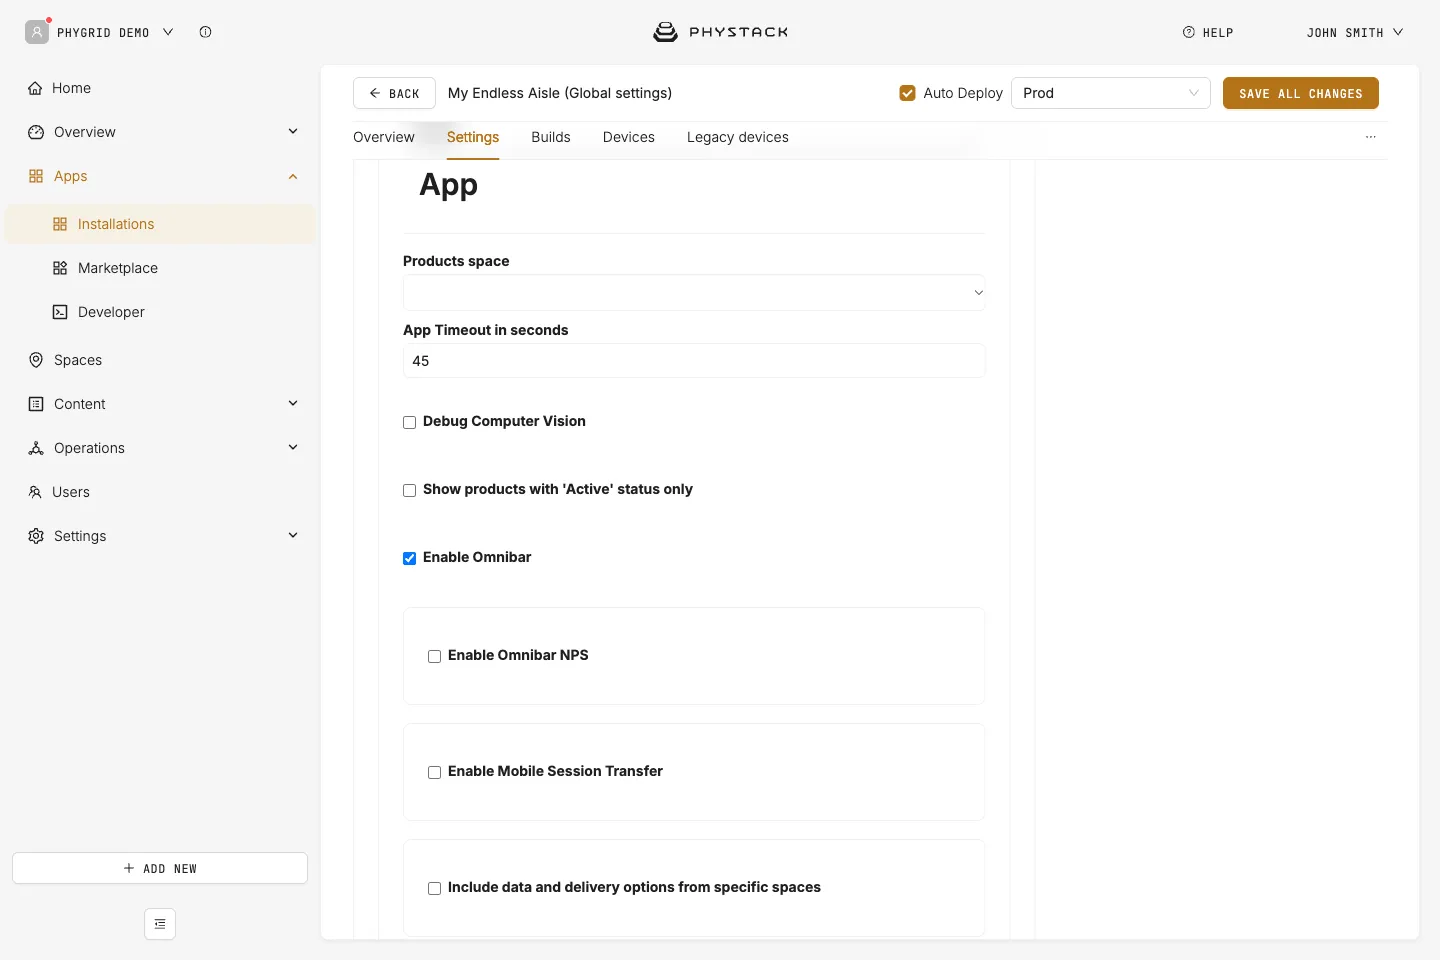Click the Operations nodes icon

(x=36, y=448)
